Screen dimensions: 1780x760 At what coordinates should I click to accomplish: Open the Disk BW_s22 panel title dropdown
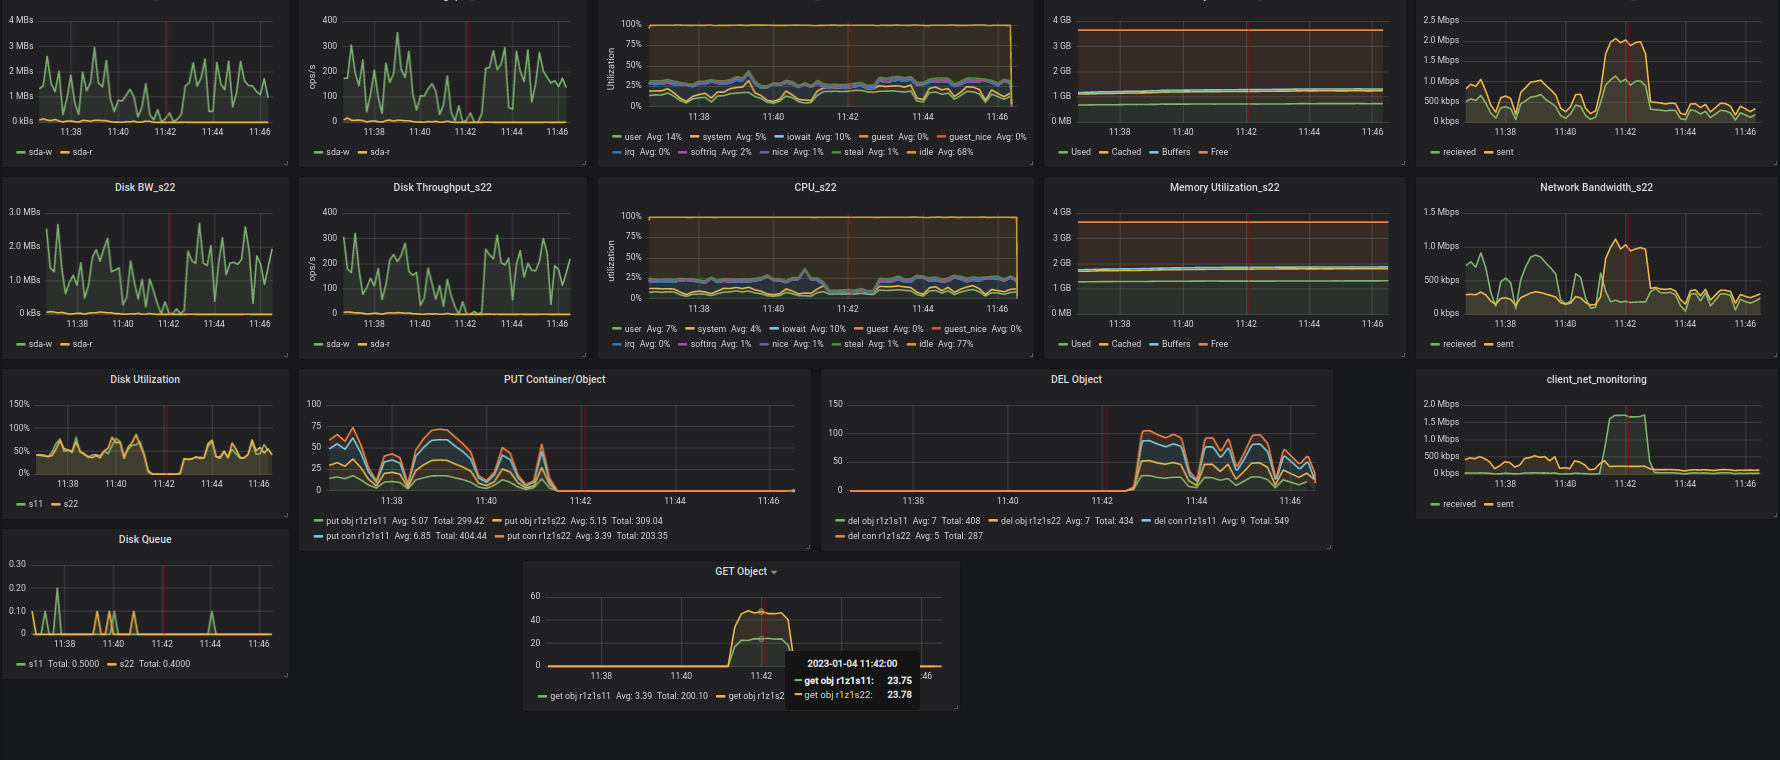click(x=145, y=188)
